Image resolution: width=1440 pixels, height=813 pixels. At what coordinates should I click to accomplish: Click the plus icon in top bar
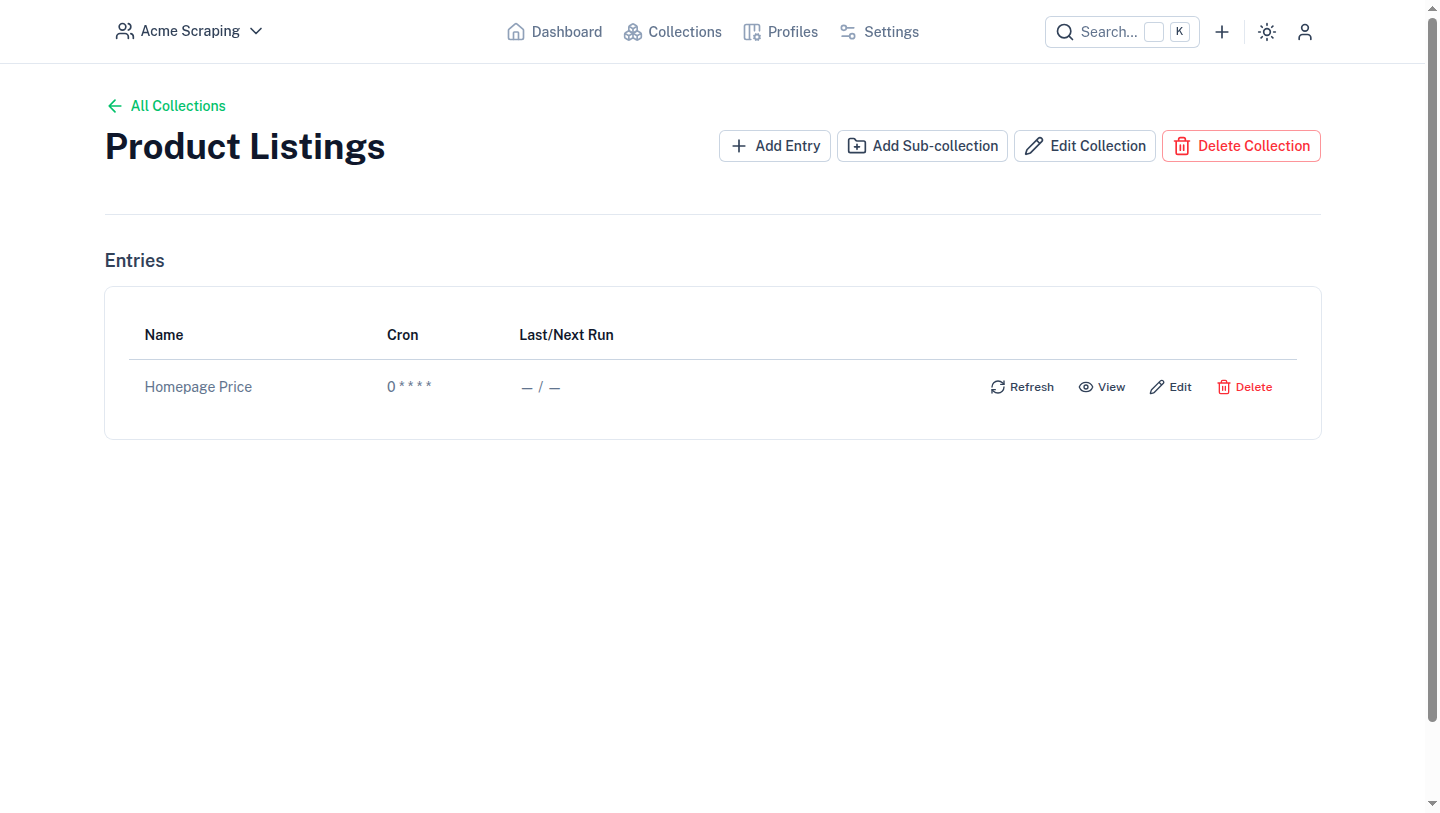pyautogui.click(x=1222, y=32)
